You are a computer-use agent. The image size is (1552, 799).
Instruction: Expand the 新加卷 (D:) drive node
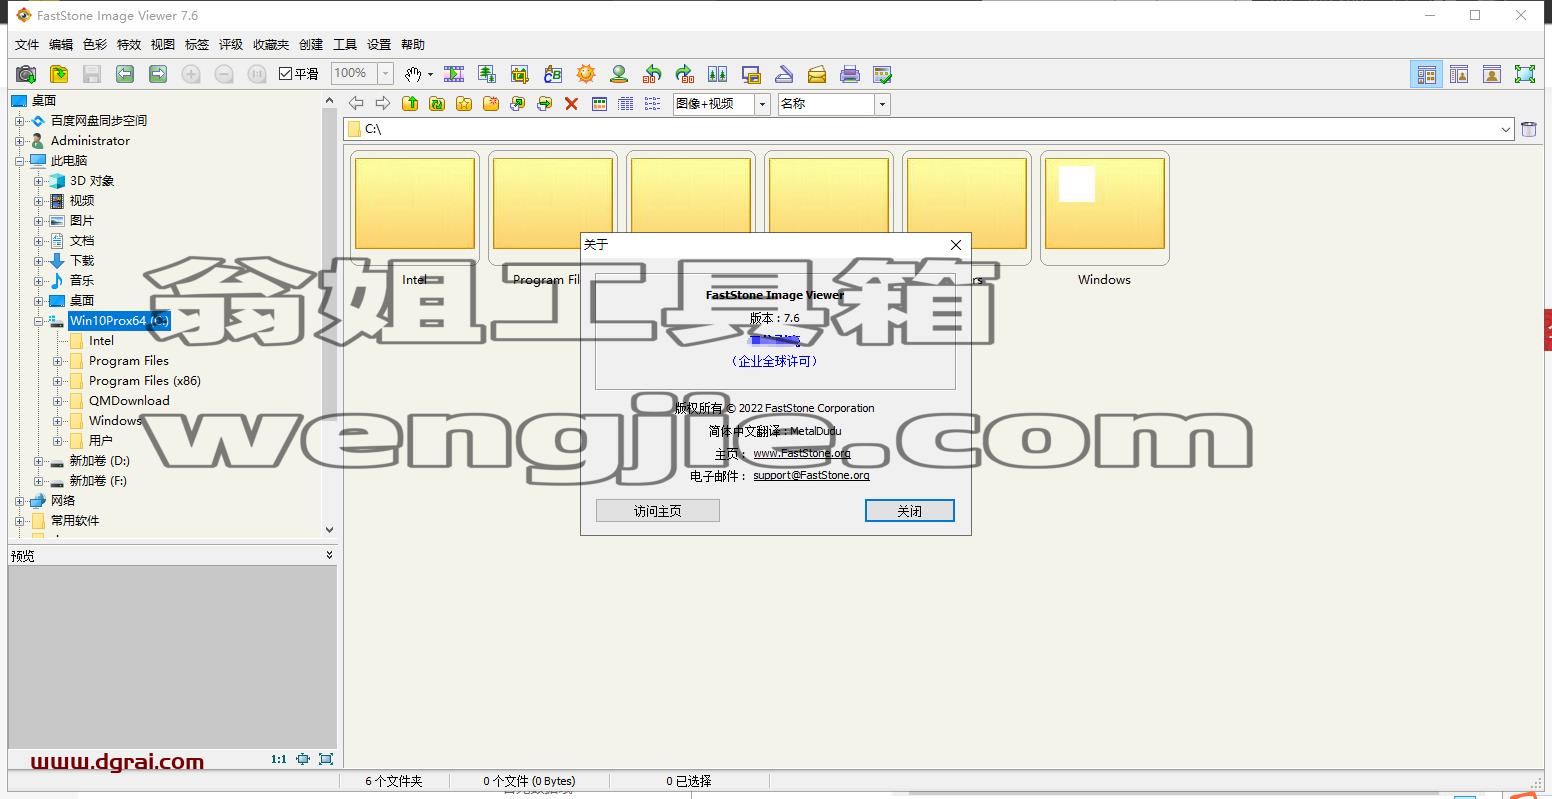pyautogui.click(x=38, y=461)
